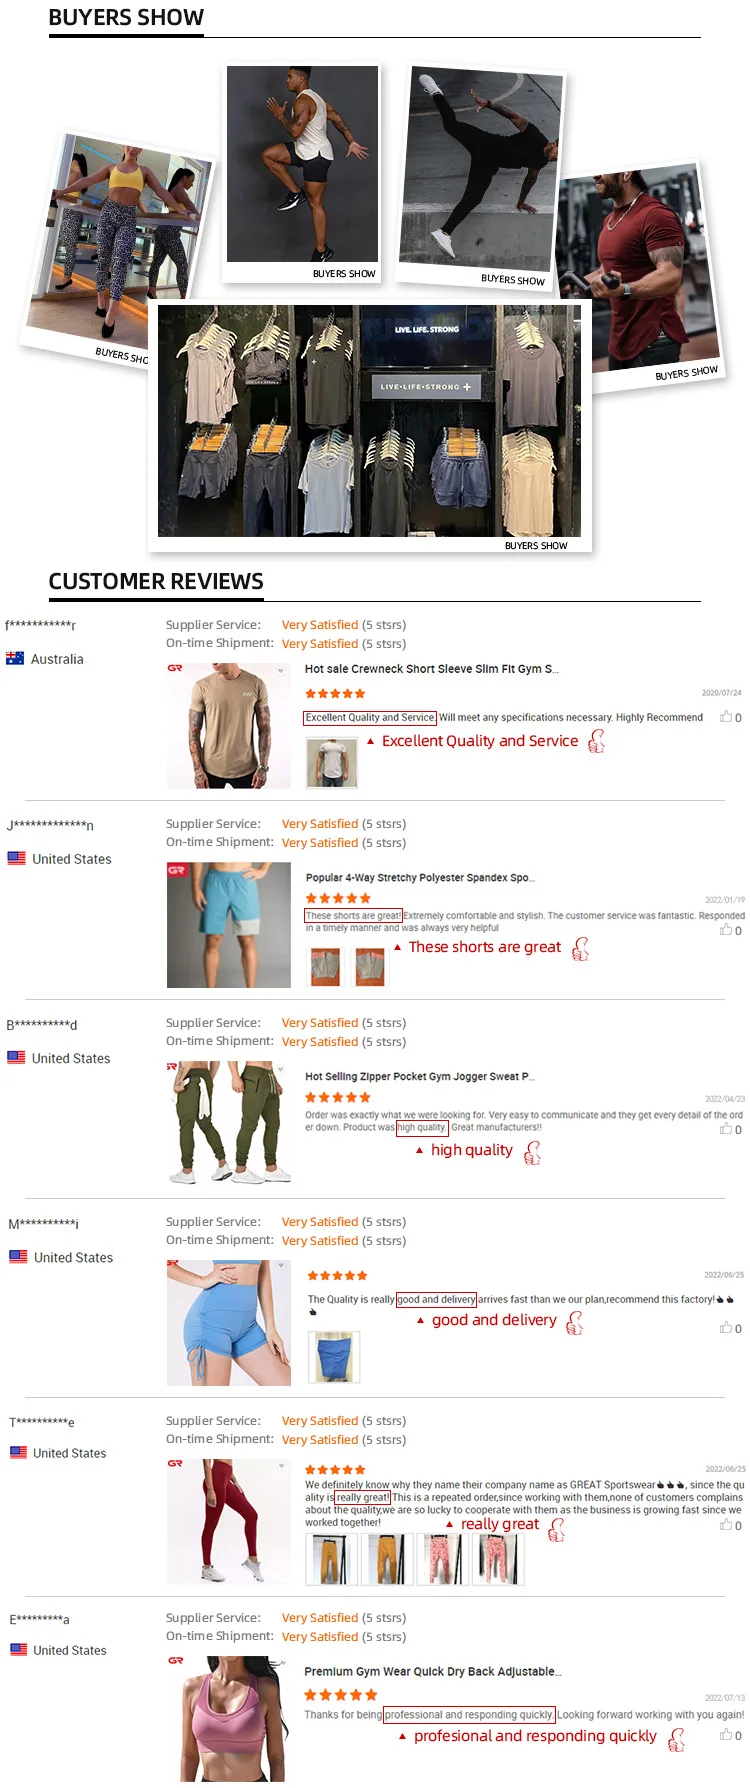This screenshot has width=750, height=1788.
Task: Click the Australia flag icon
Action: (15, 658)
